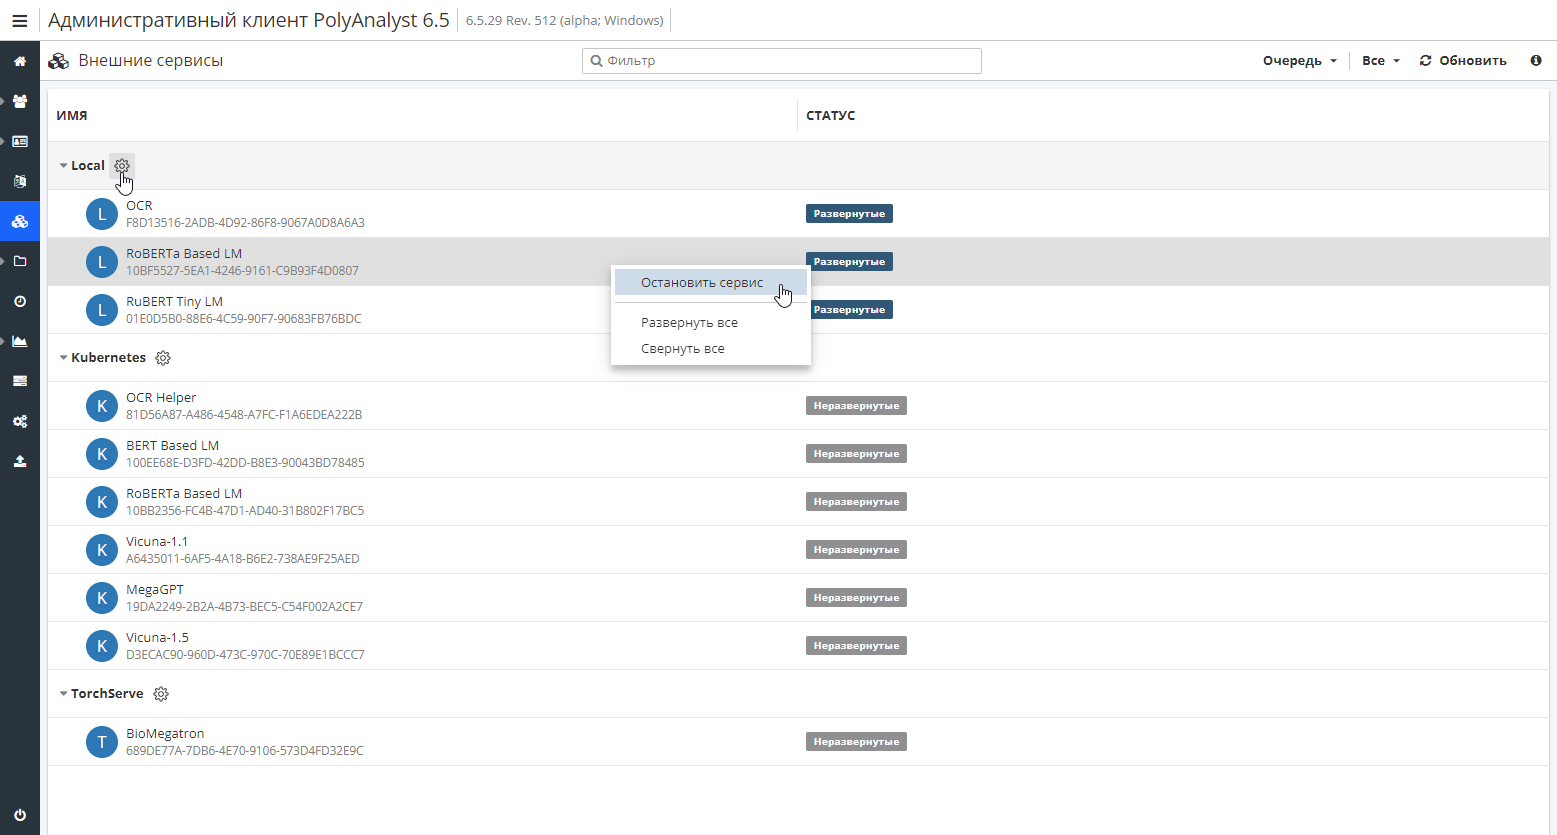Click Неразвернутые badge of Vicuna-1.5

(x=856, y=646)
